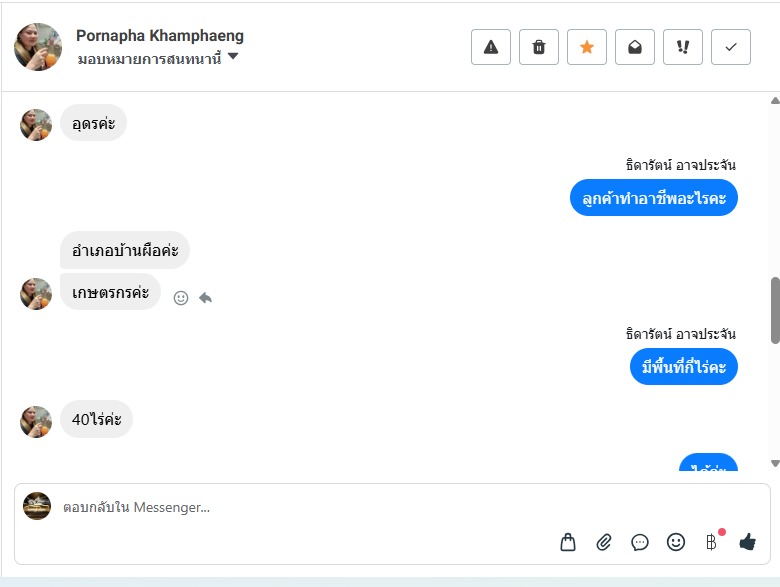Click the ลูกค้าทำอาชีพอะไรคะ message bubble
Viewport: 780px width, 587px height.
(x=654, y=197)
